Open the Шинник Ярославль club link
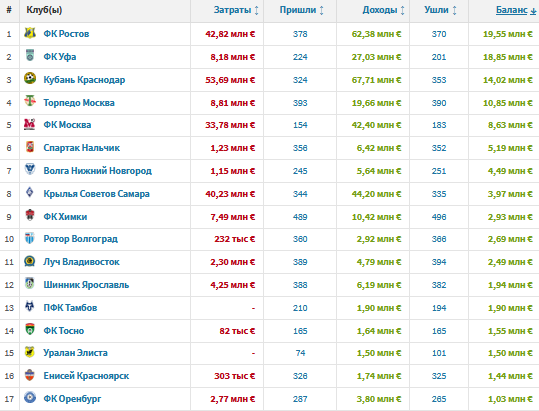Viewport: 539px width, 411px height. (86, 285)
